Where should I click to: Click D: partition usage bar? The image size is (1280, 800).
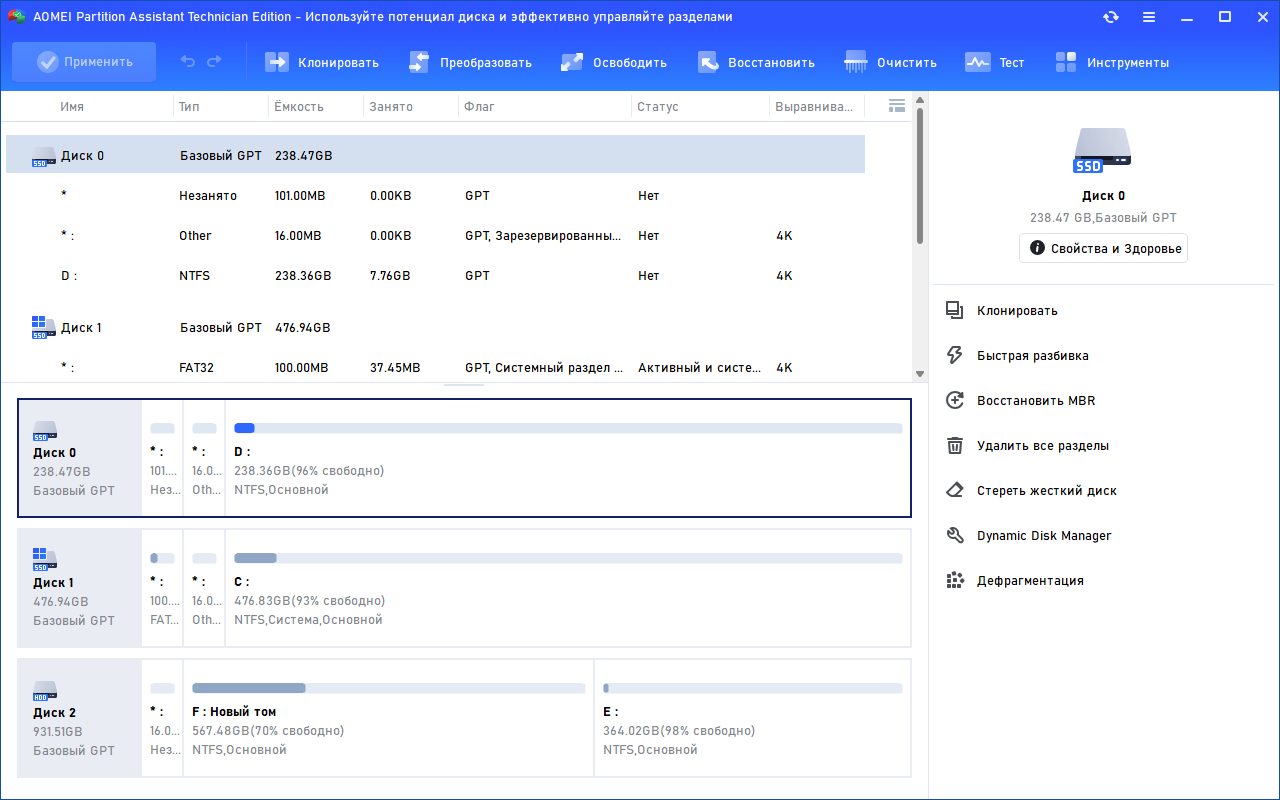(568, 428)
